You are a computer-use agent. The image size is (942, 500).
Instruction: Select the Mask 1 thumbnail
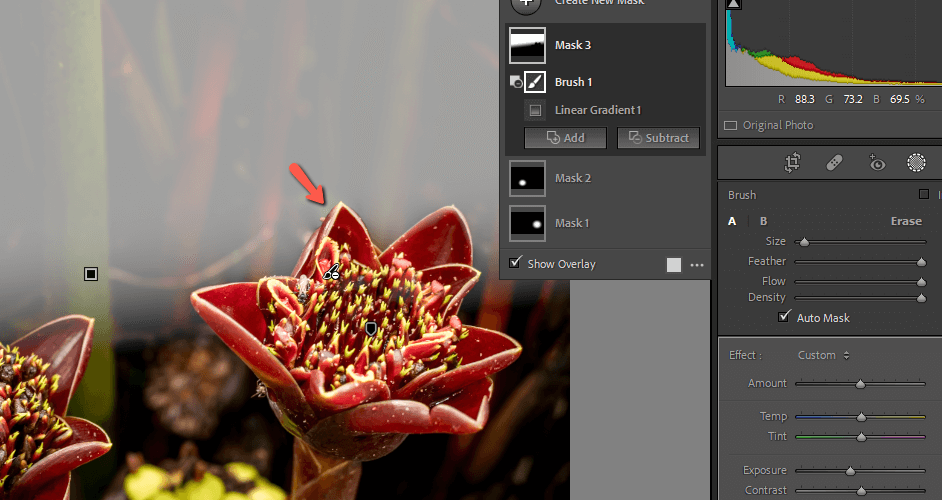click(527, 224)
